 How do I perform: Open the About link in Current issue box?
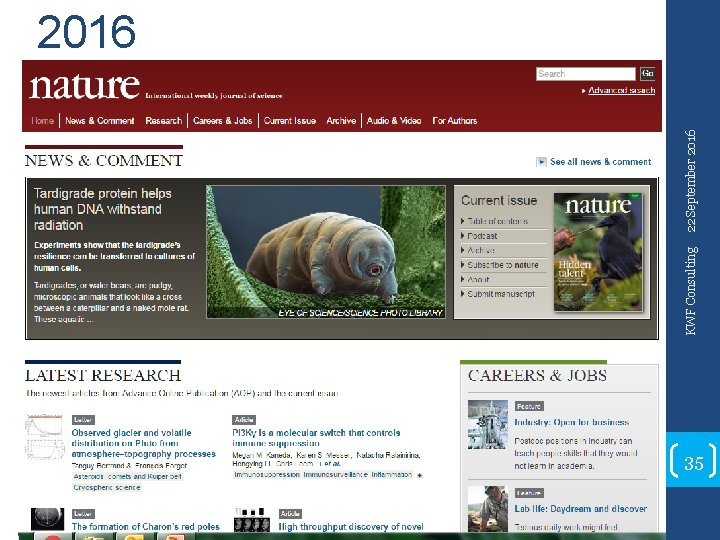pos(478,280)
